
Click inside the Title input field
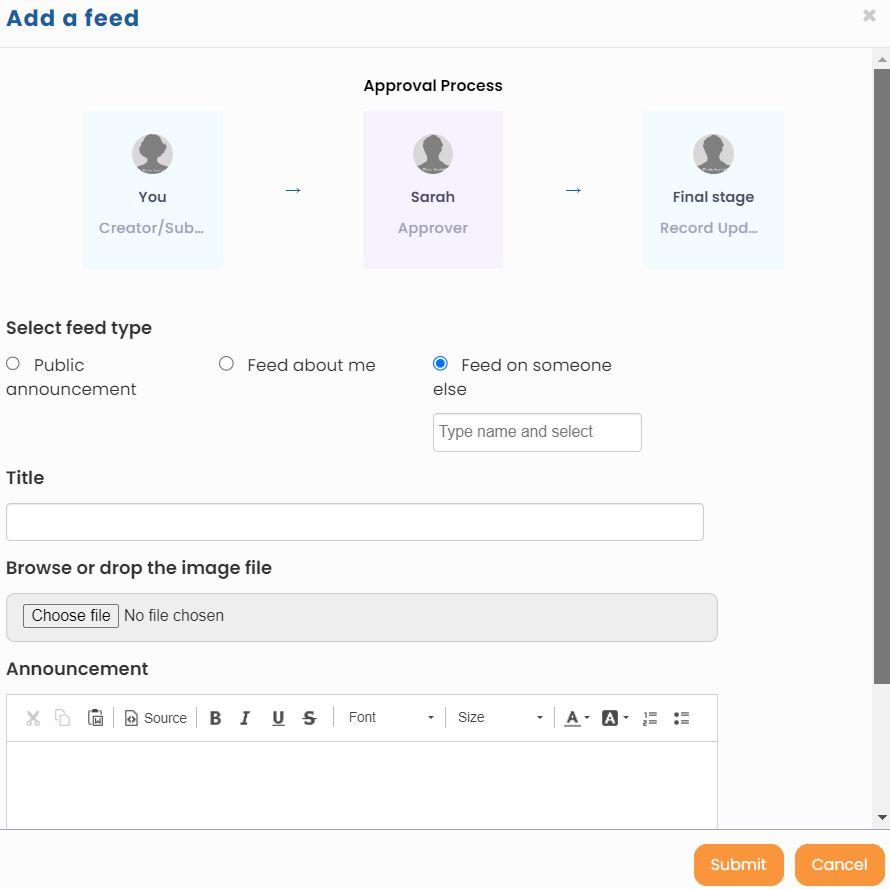coord(354,521)
